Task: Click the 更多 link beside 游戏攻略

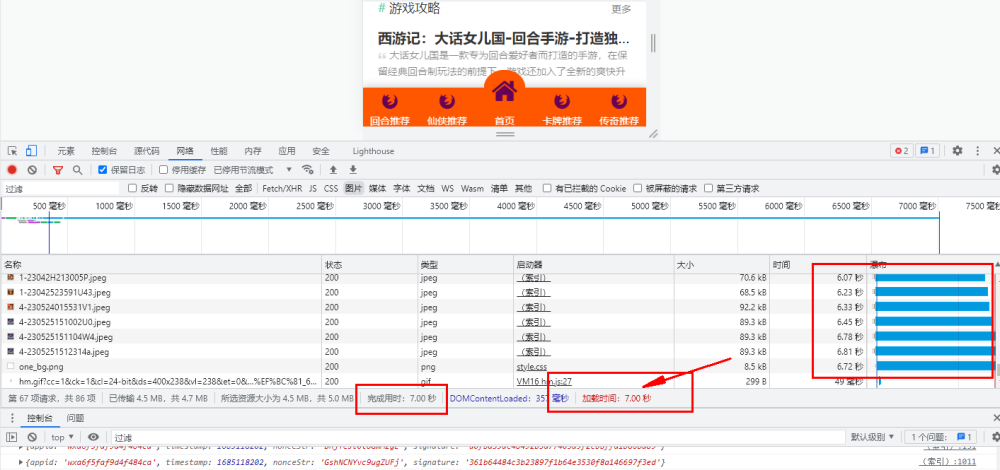Action: (x=621, y=9)
